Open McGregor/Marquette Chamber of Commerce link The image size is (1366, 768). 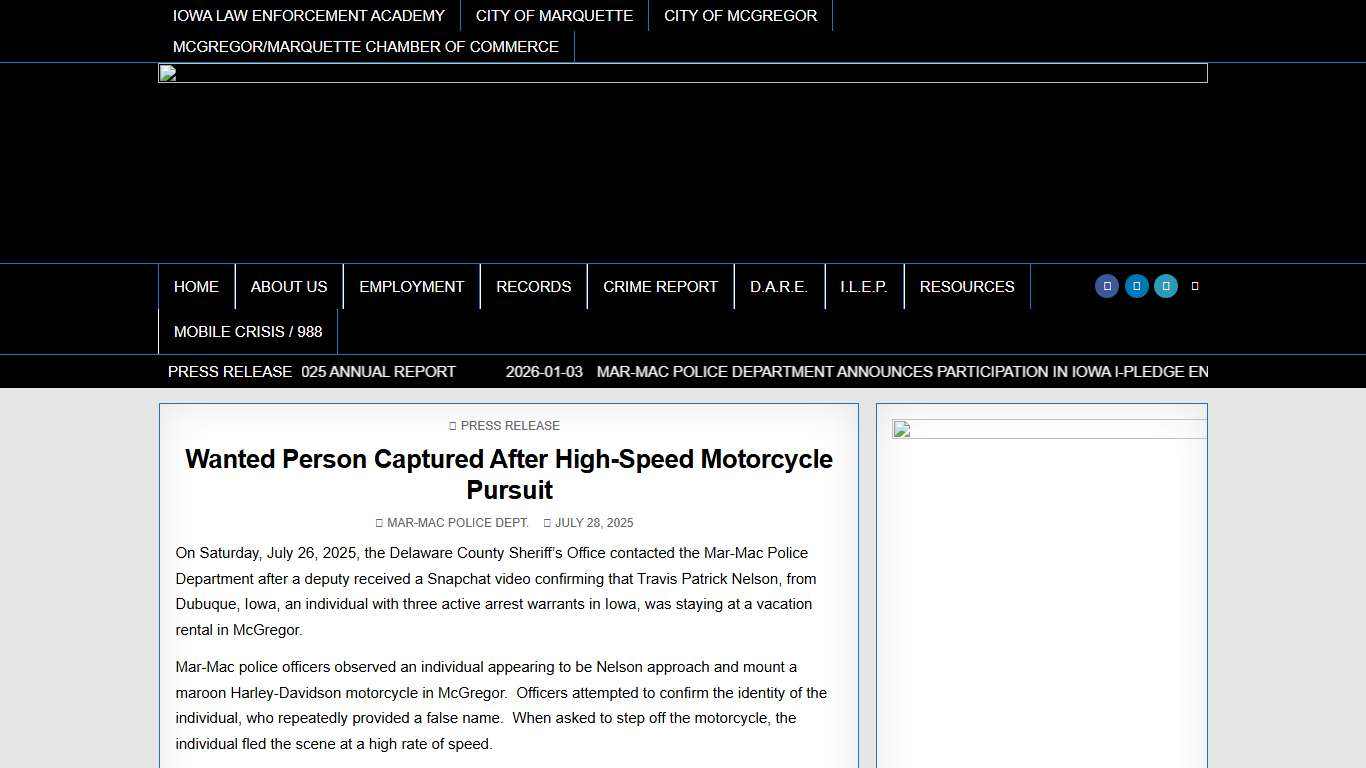click(x=365, y=47)
